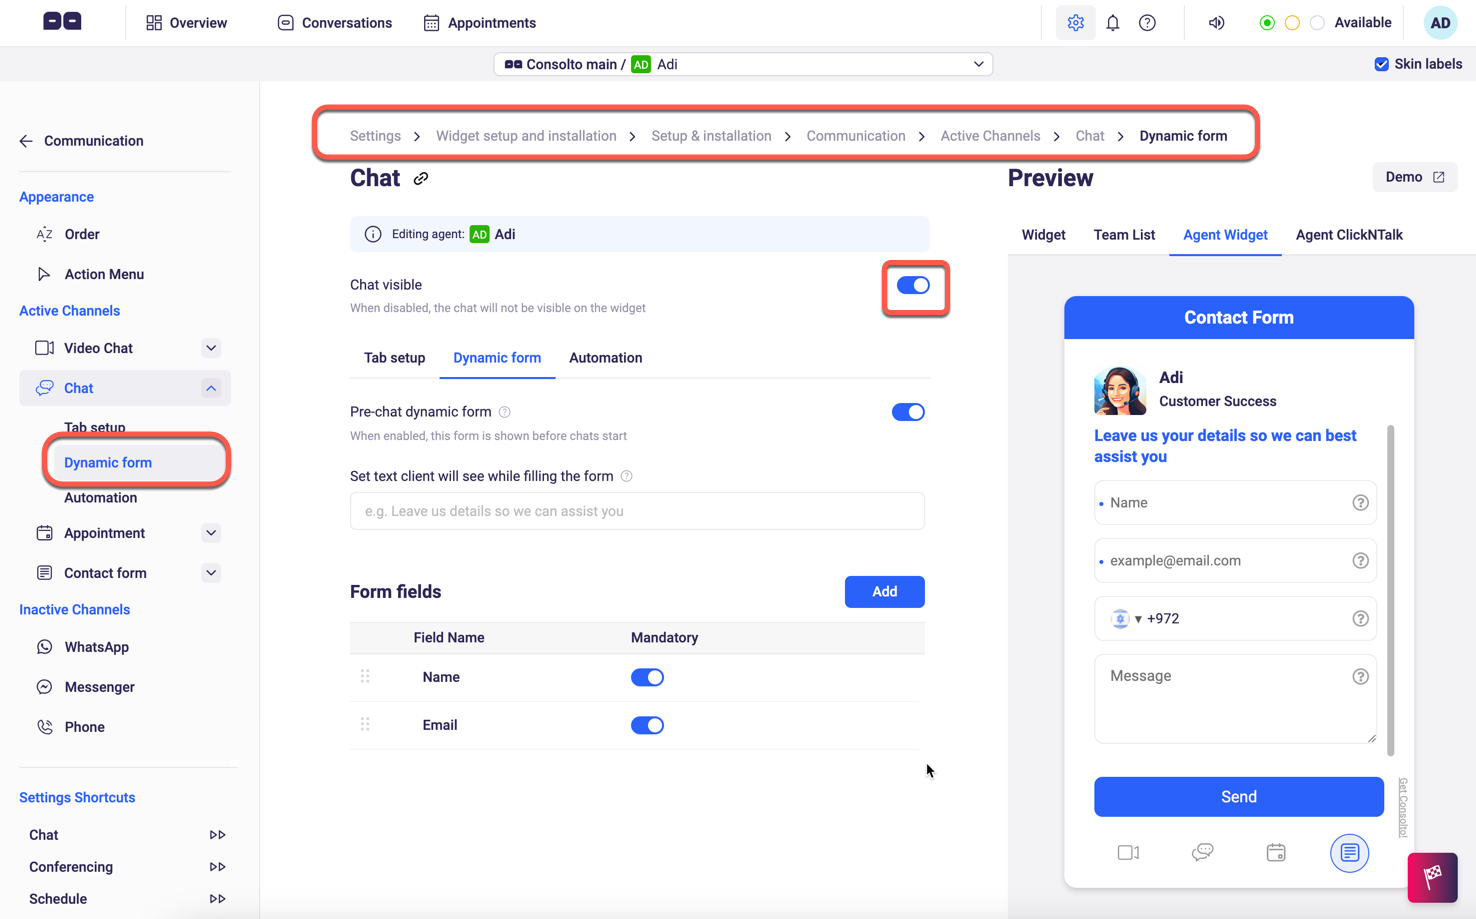Click preview Message textarea

(1235, 699)
